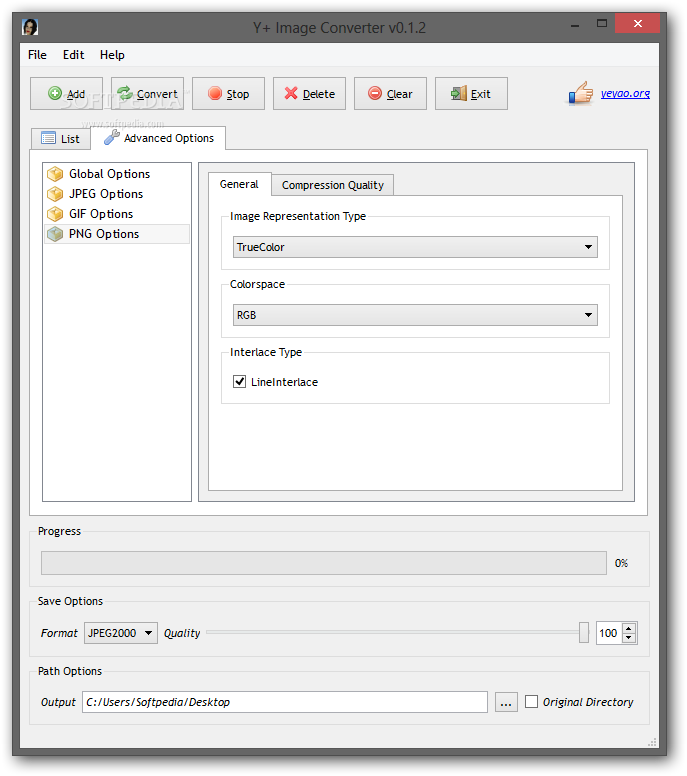687x776 pixels.
Task: Click the GIF Options box icon
Action: click(55, 214)
